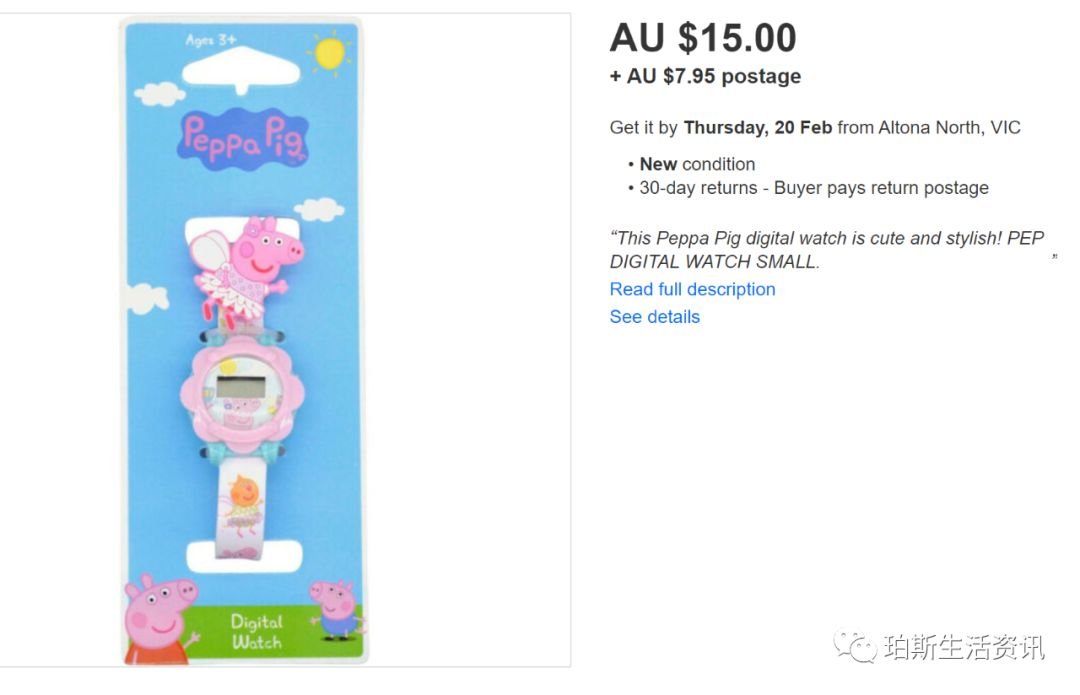Click the Ages 3+ label on packaging
1080x695 pixels.
point(211,40)
